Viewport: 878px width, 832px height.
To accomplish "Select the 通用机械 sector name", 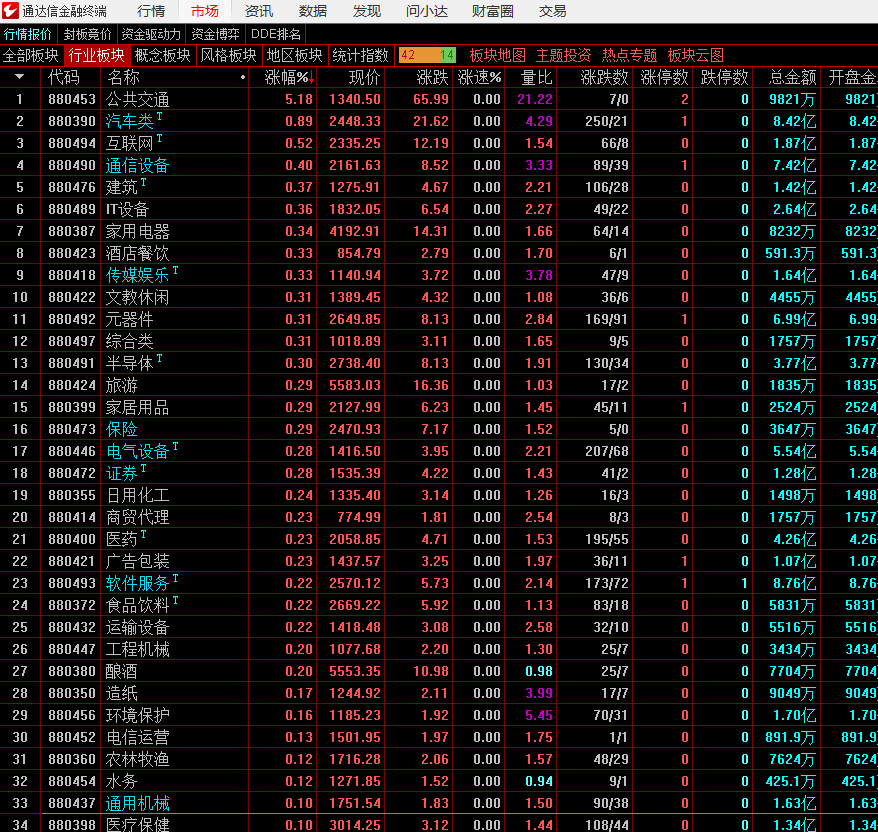I will coord(137,803).
